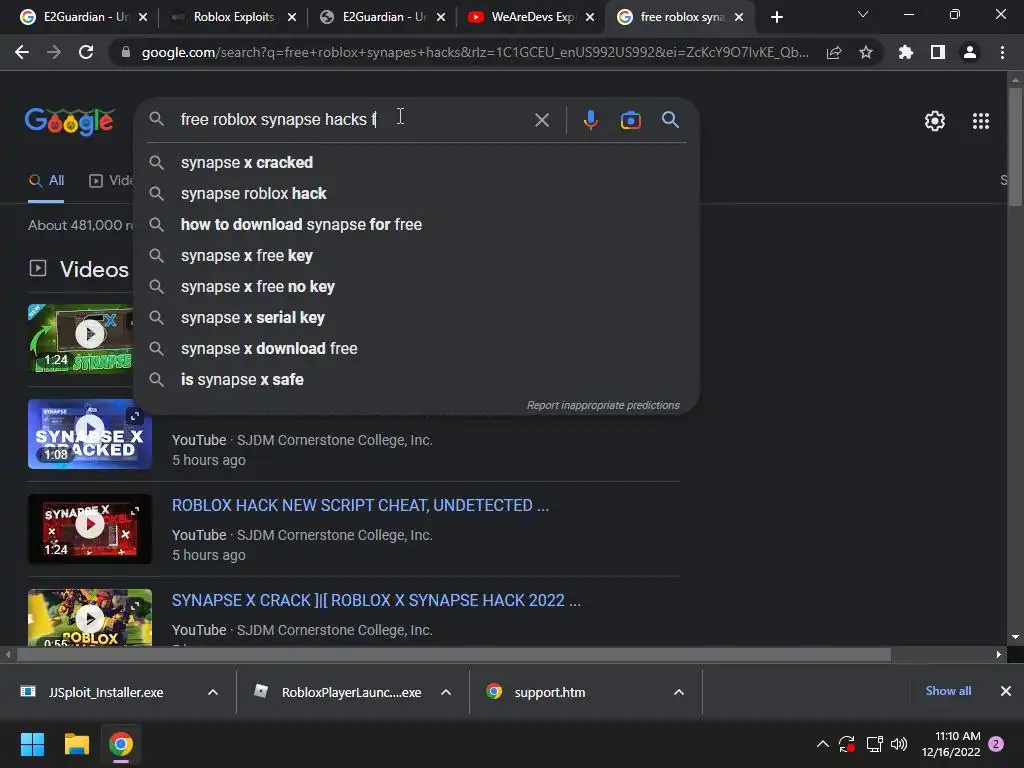Play the green Synapse 1:24 thumbnail
1024x768 pixels.
pos(80,338)
